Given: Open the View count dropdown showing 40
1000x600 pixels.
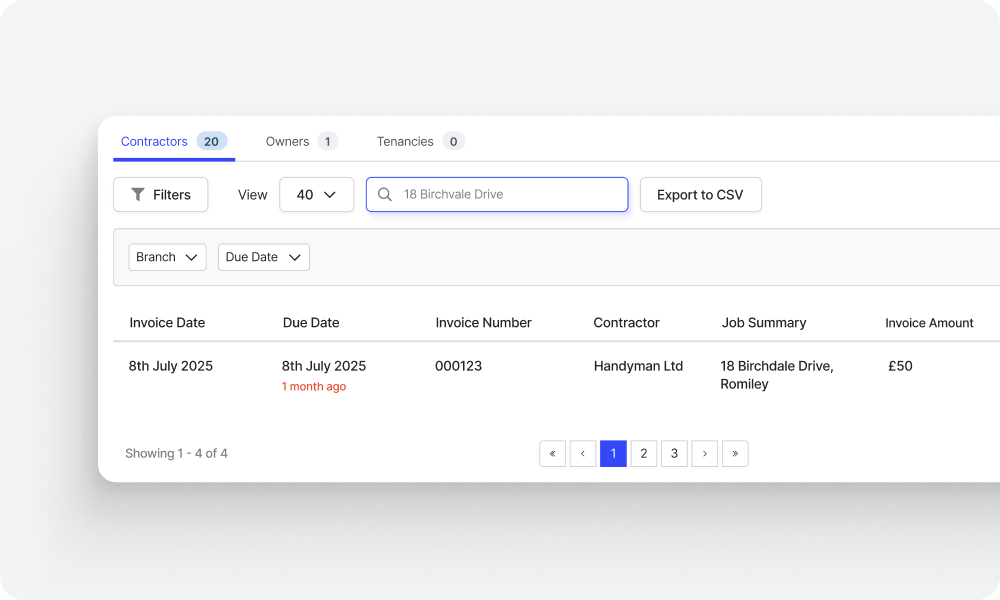Looking at the screenshot, I should (x=317, y=194).
